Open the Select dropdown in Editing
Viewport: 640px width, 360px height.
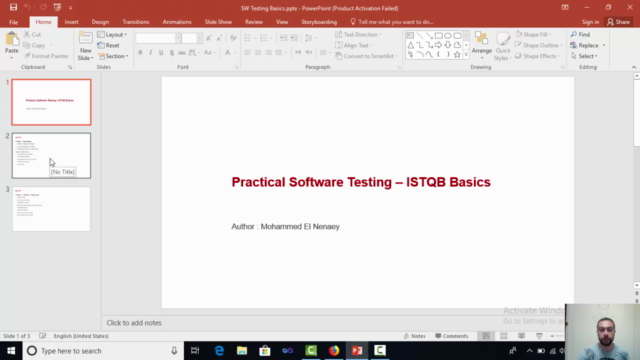point(584,56)
